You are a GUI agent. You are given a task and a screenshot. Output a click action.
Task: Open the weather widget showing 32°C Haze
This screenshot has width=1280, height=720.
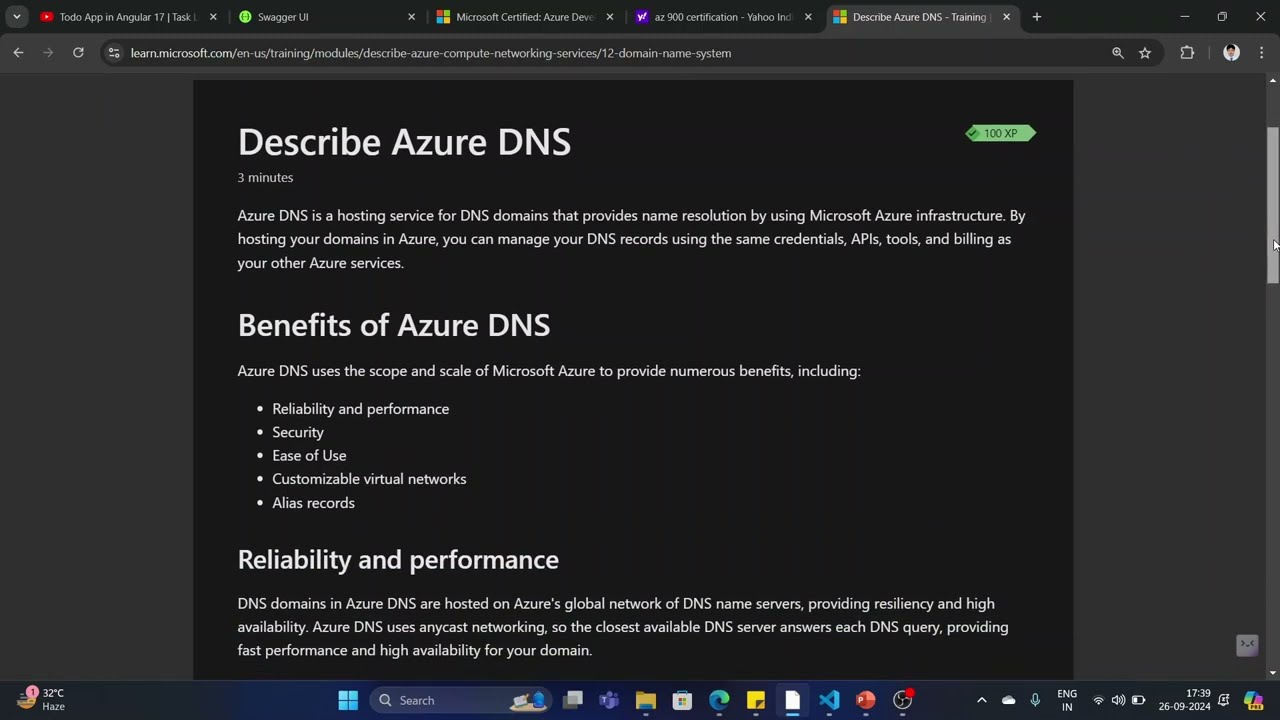pos(42,700)
